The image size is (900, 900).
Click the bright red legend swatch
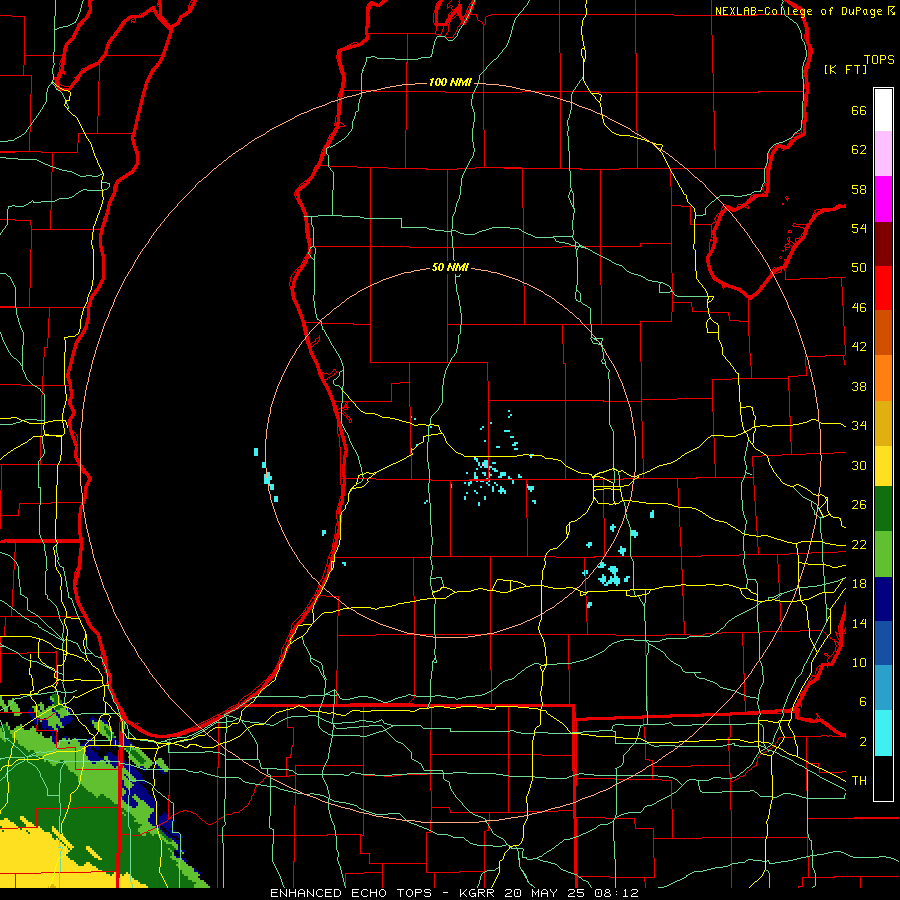[x=883, y=288]
